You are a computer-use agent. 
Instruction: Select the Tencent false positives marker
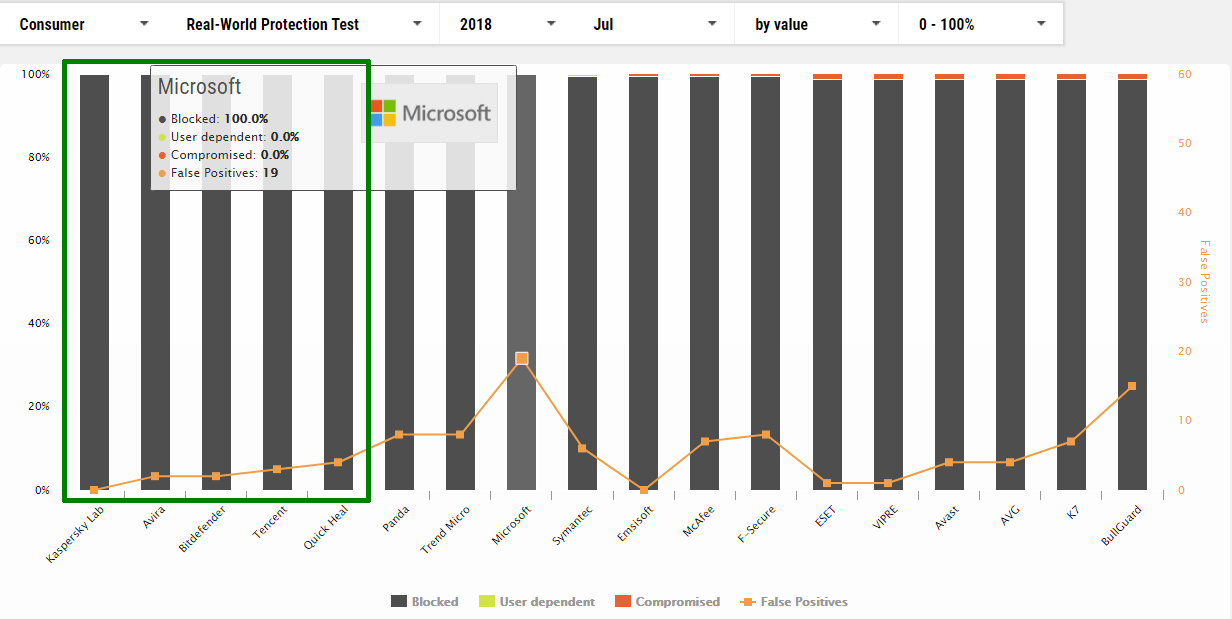tap(277, 469)
